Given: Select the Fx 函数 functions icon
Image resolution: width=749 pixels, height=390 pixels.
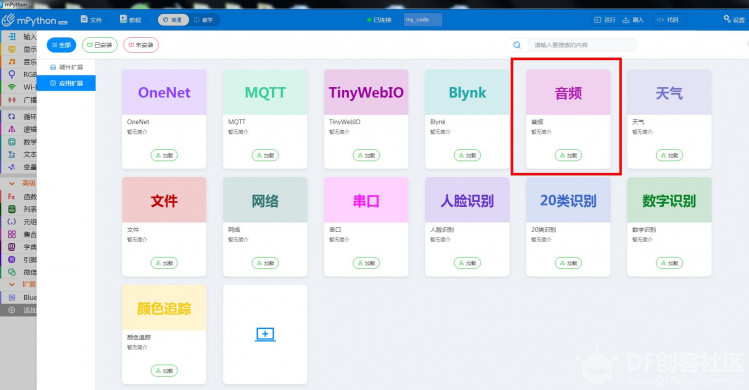Looking at the screenshot, I should tap(12, 196).
